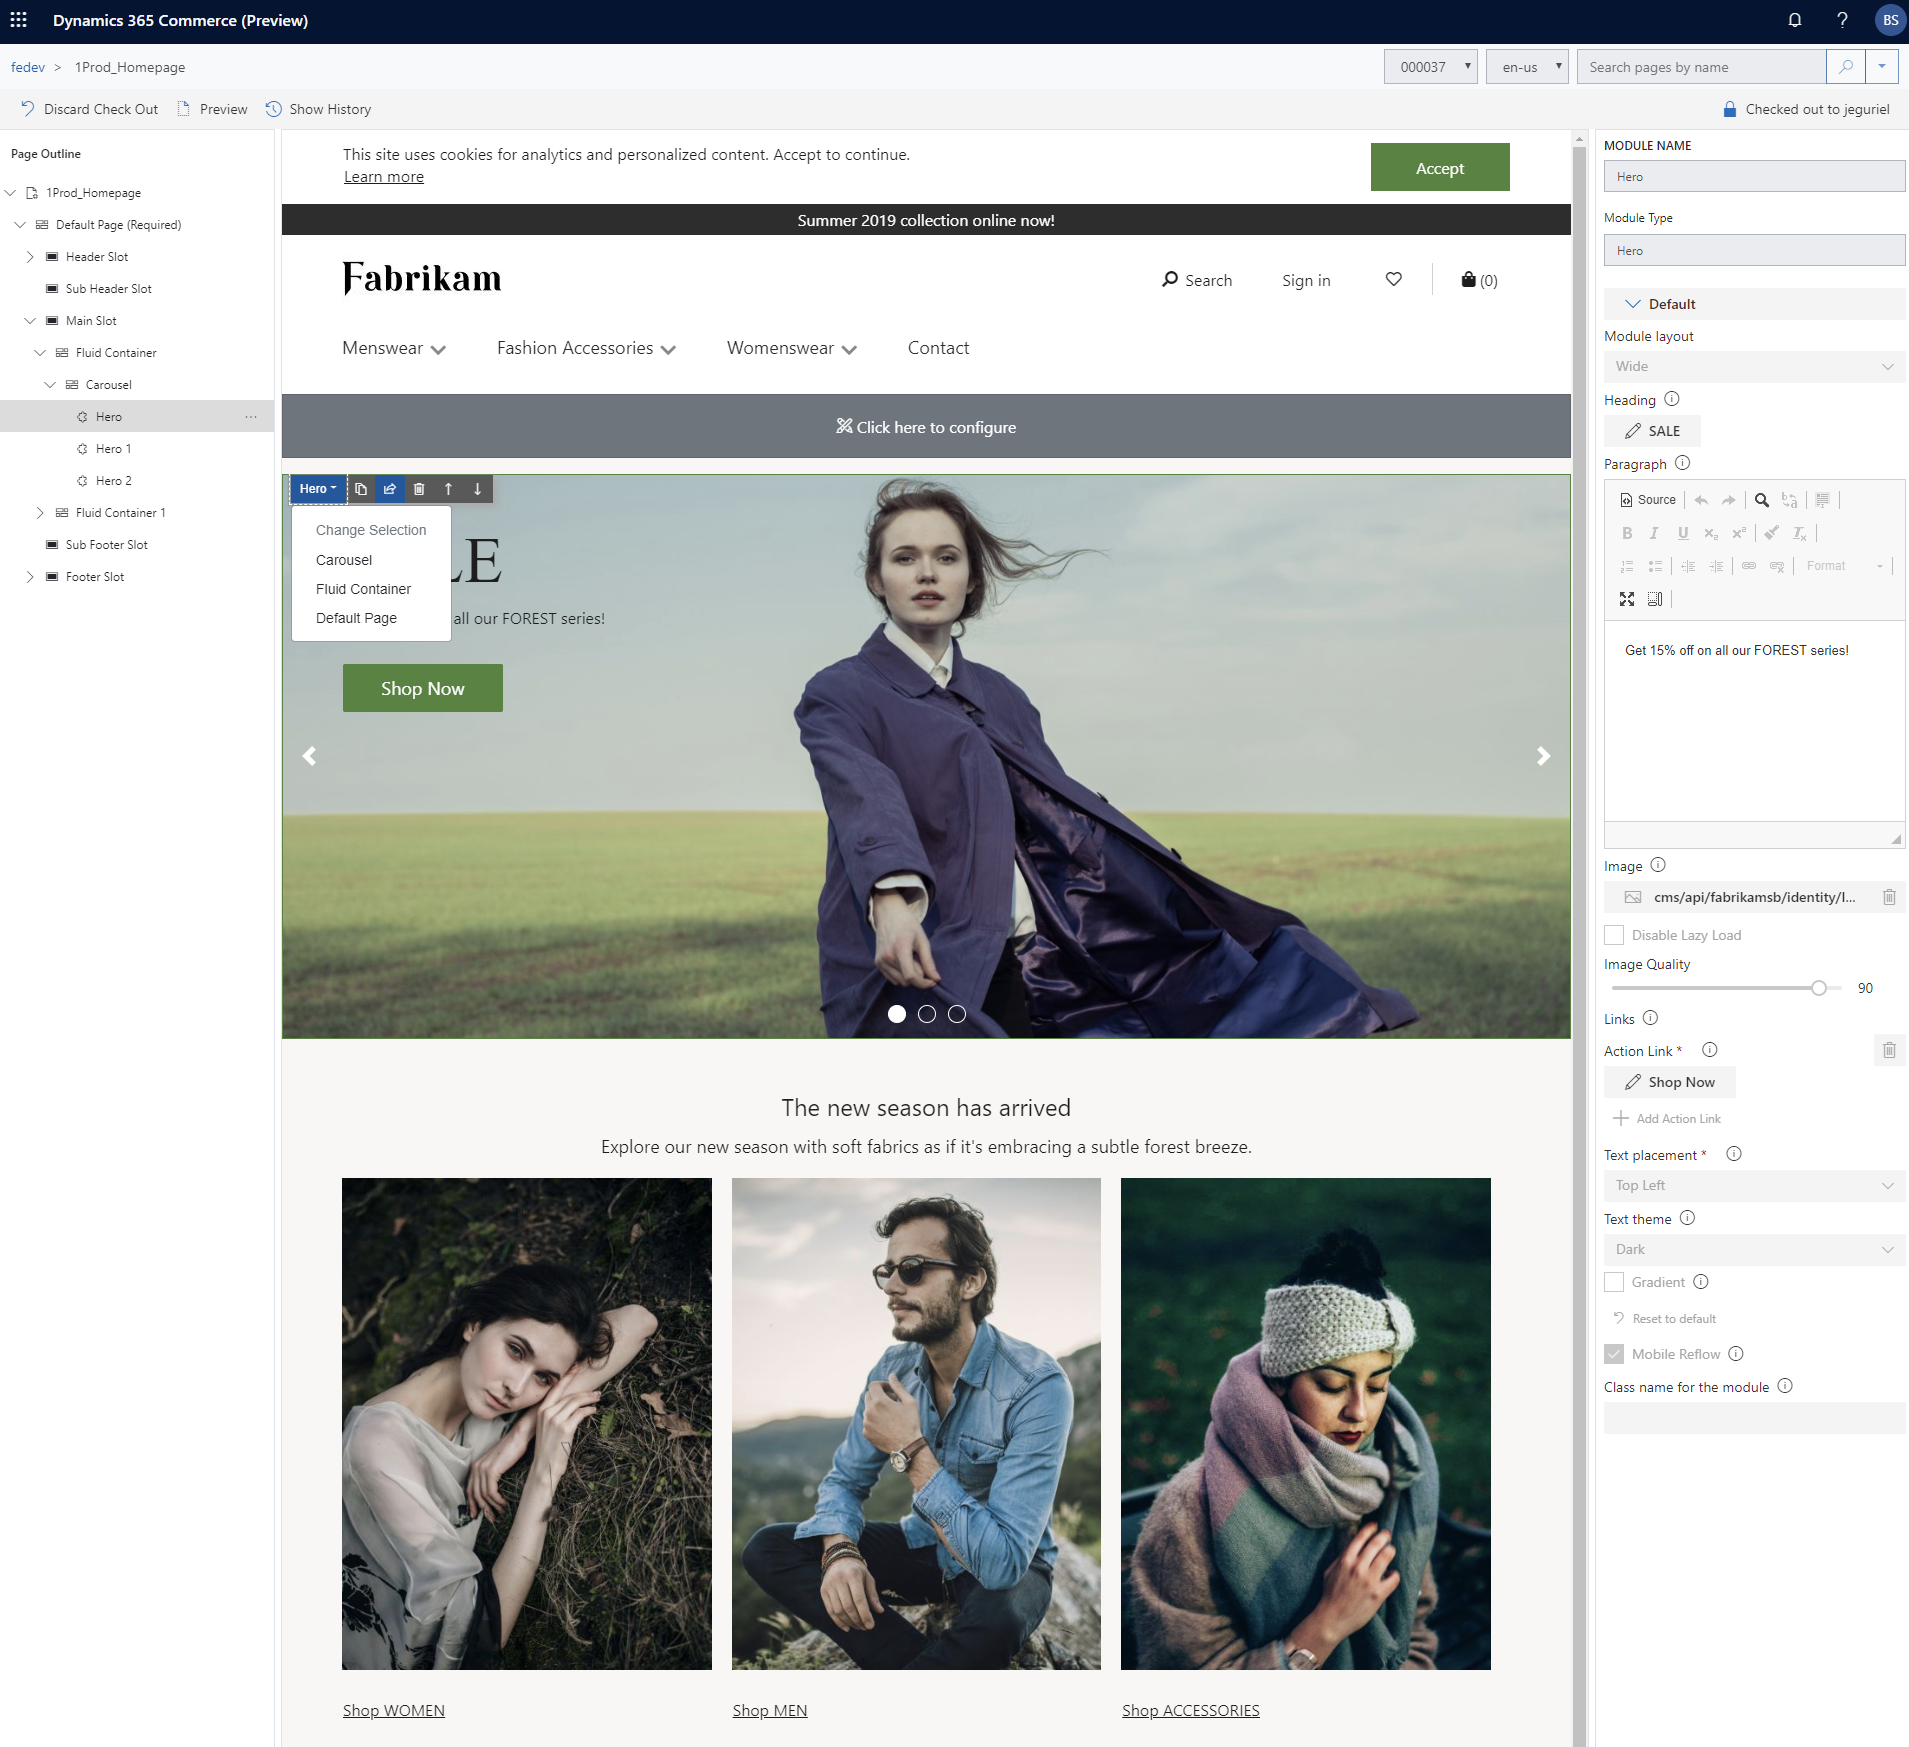Expand Fluid Container 1 in outline
Viewport: 1909px width, 1747px height.
click(40, 513)
